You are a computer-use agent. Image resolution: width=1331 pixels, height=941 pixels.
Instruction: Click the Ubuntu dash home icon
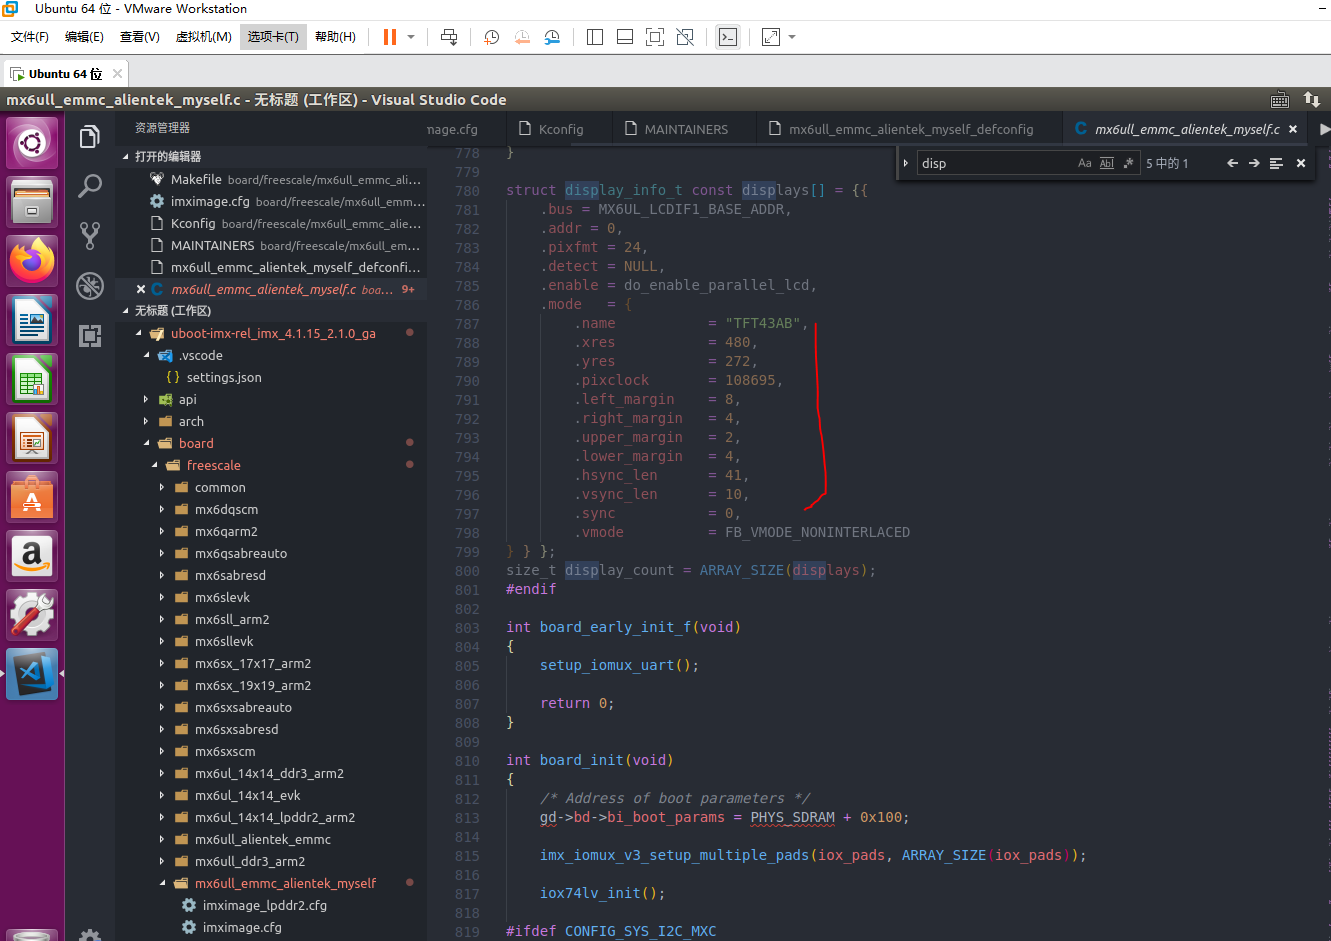tap(32, 144)
